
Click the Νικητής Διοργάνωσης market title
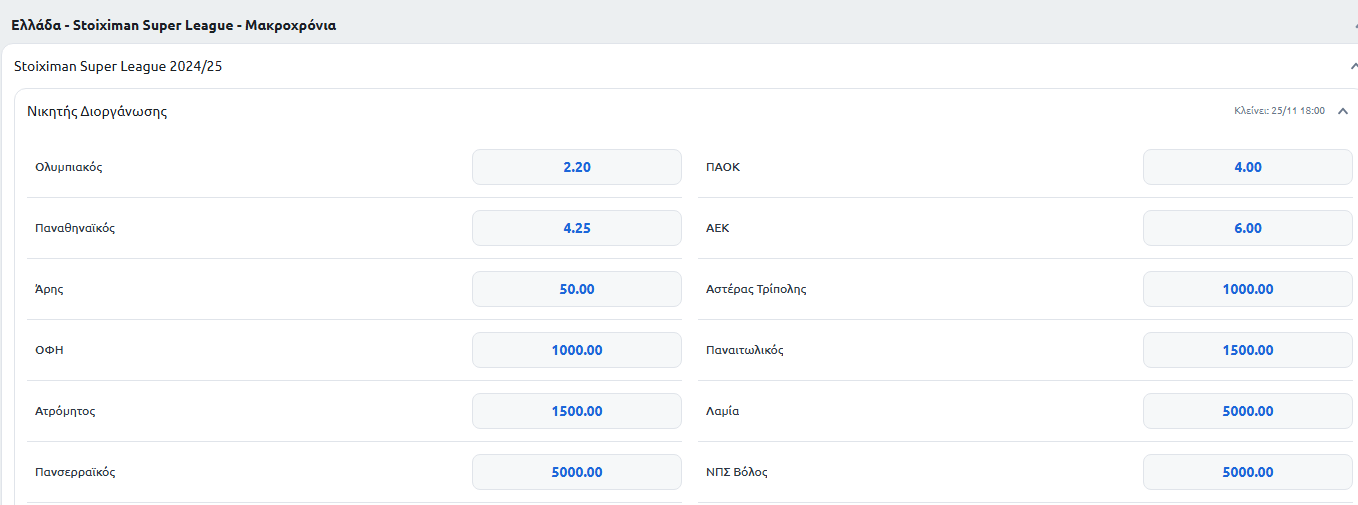pos(97,112)
